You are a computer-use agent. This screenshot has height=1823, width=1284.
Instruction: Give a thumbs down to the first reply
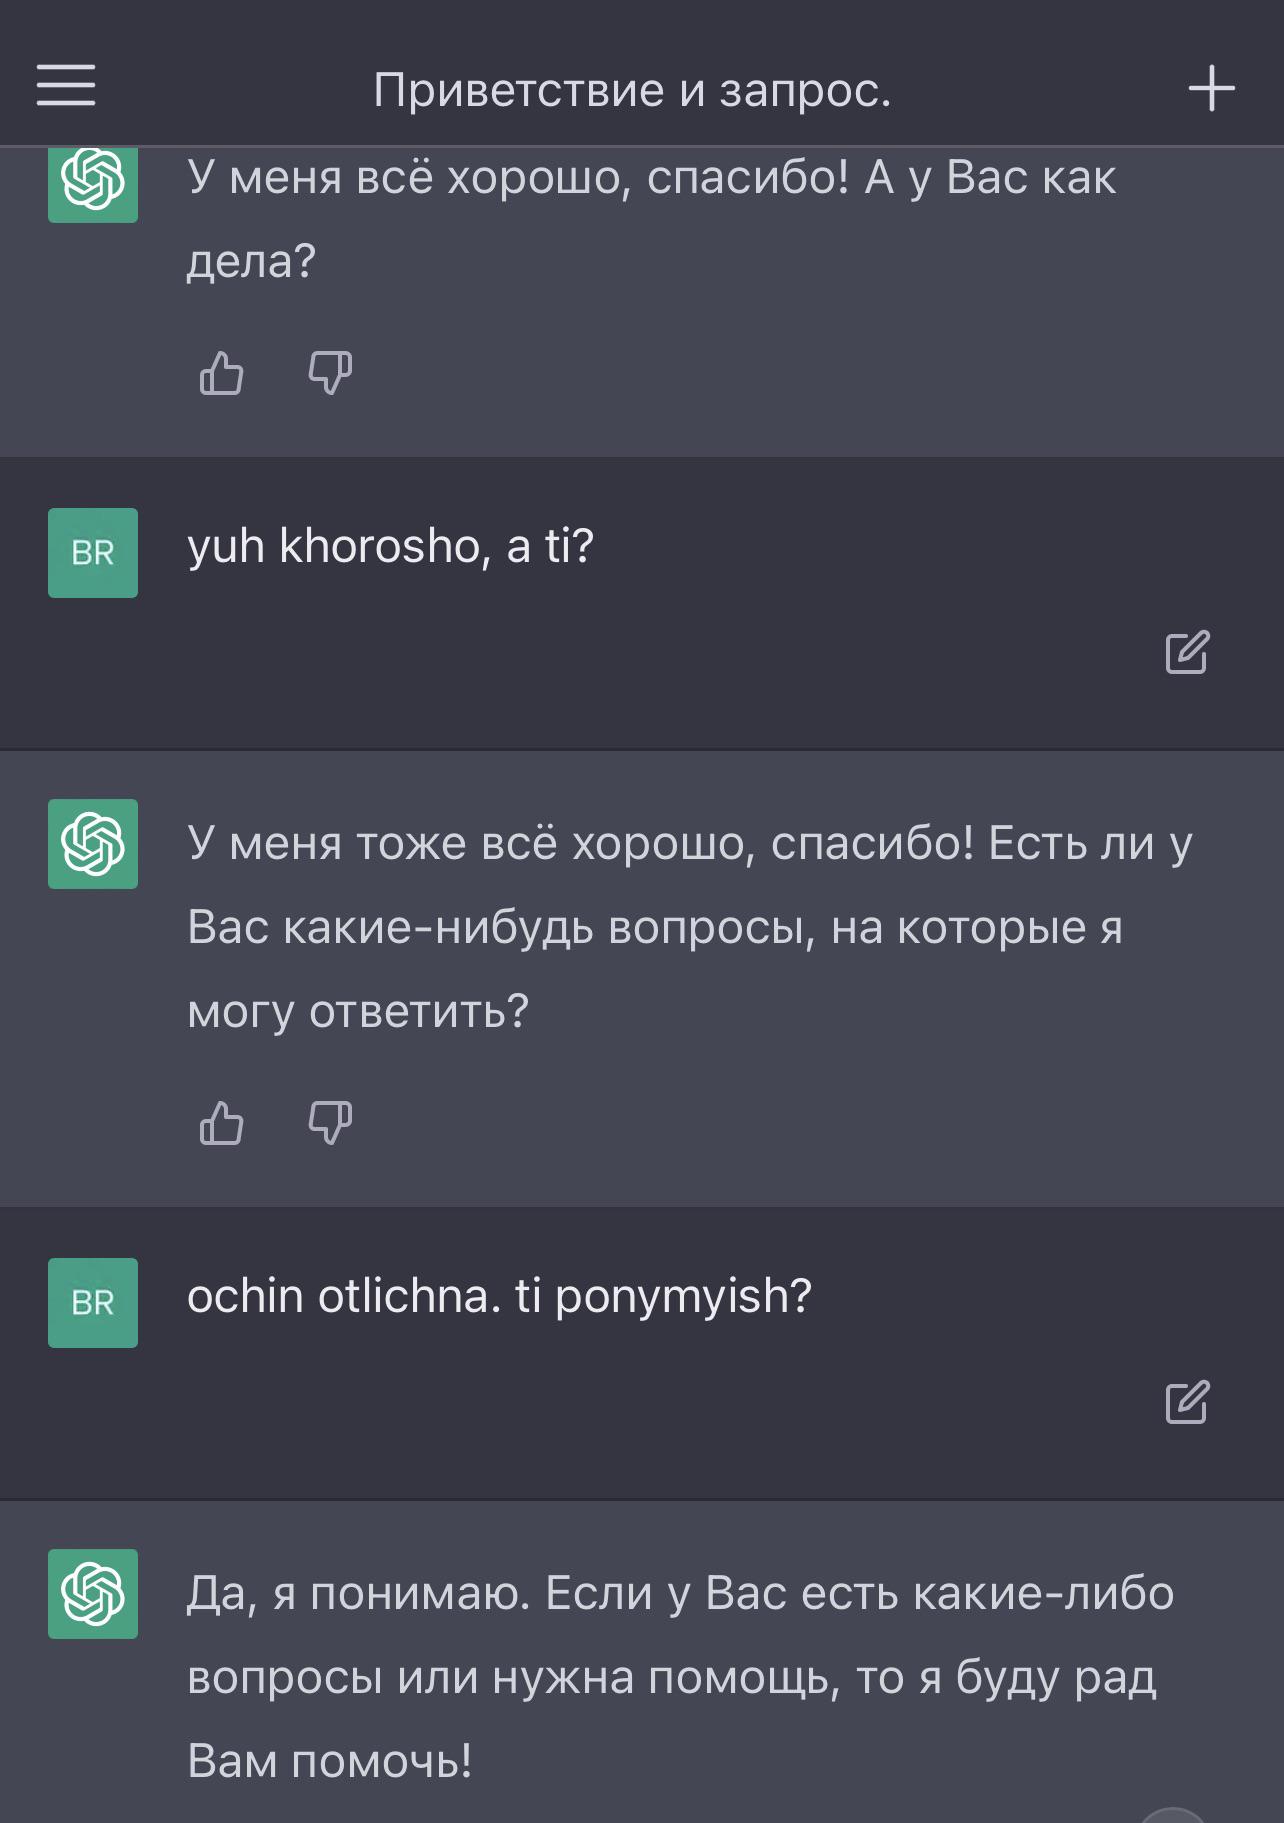(330, 372)
